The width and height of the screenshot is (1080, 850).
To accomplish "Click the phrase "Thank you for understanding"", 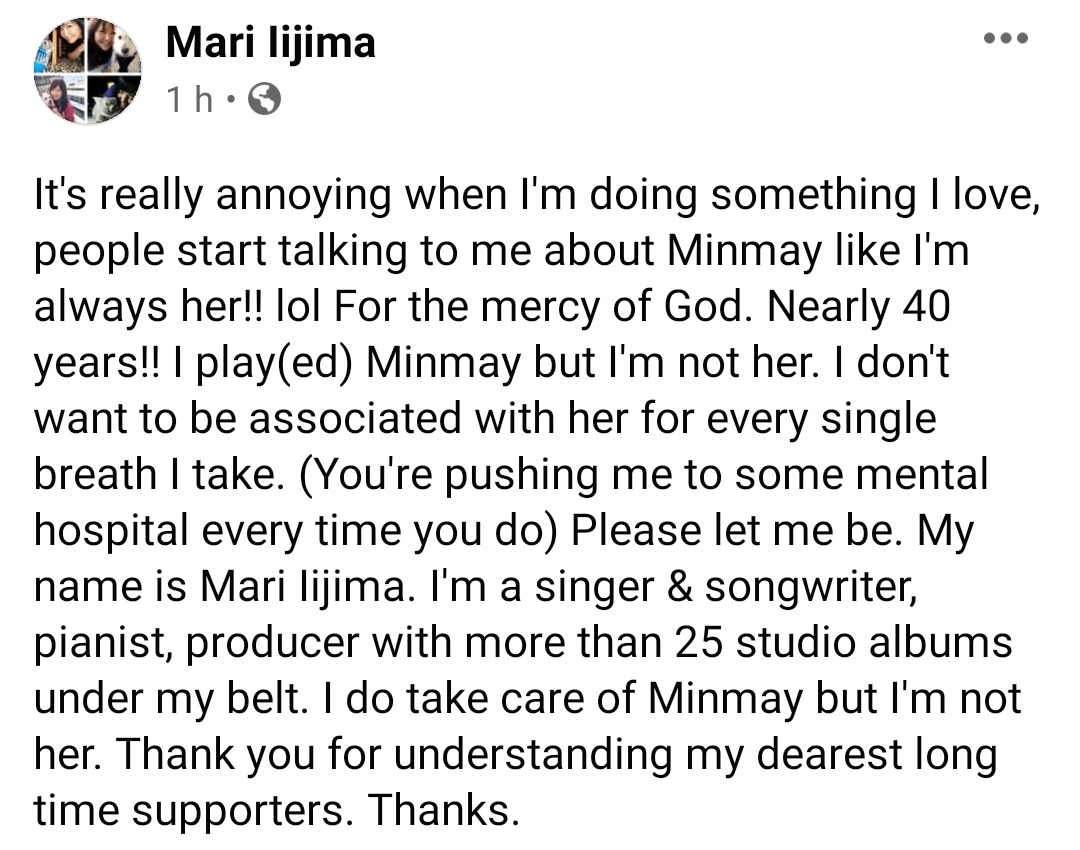I will [393, 755].
